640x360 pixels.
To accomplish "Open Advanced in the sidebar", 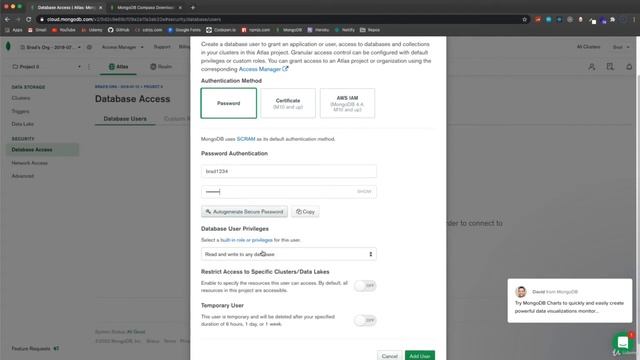I will [x=22, y=176].
